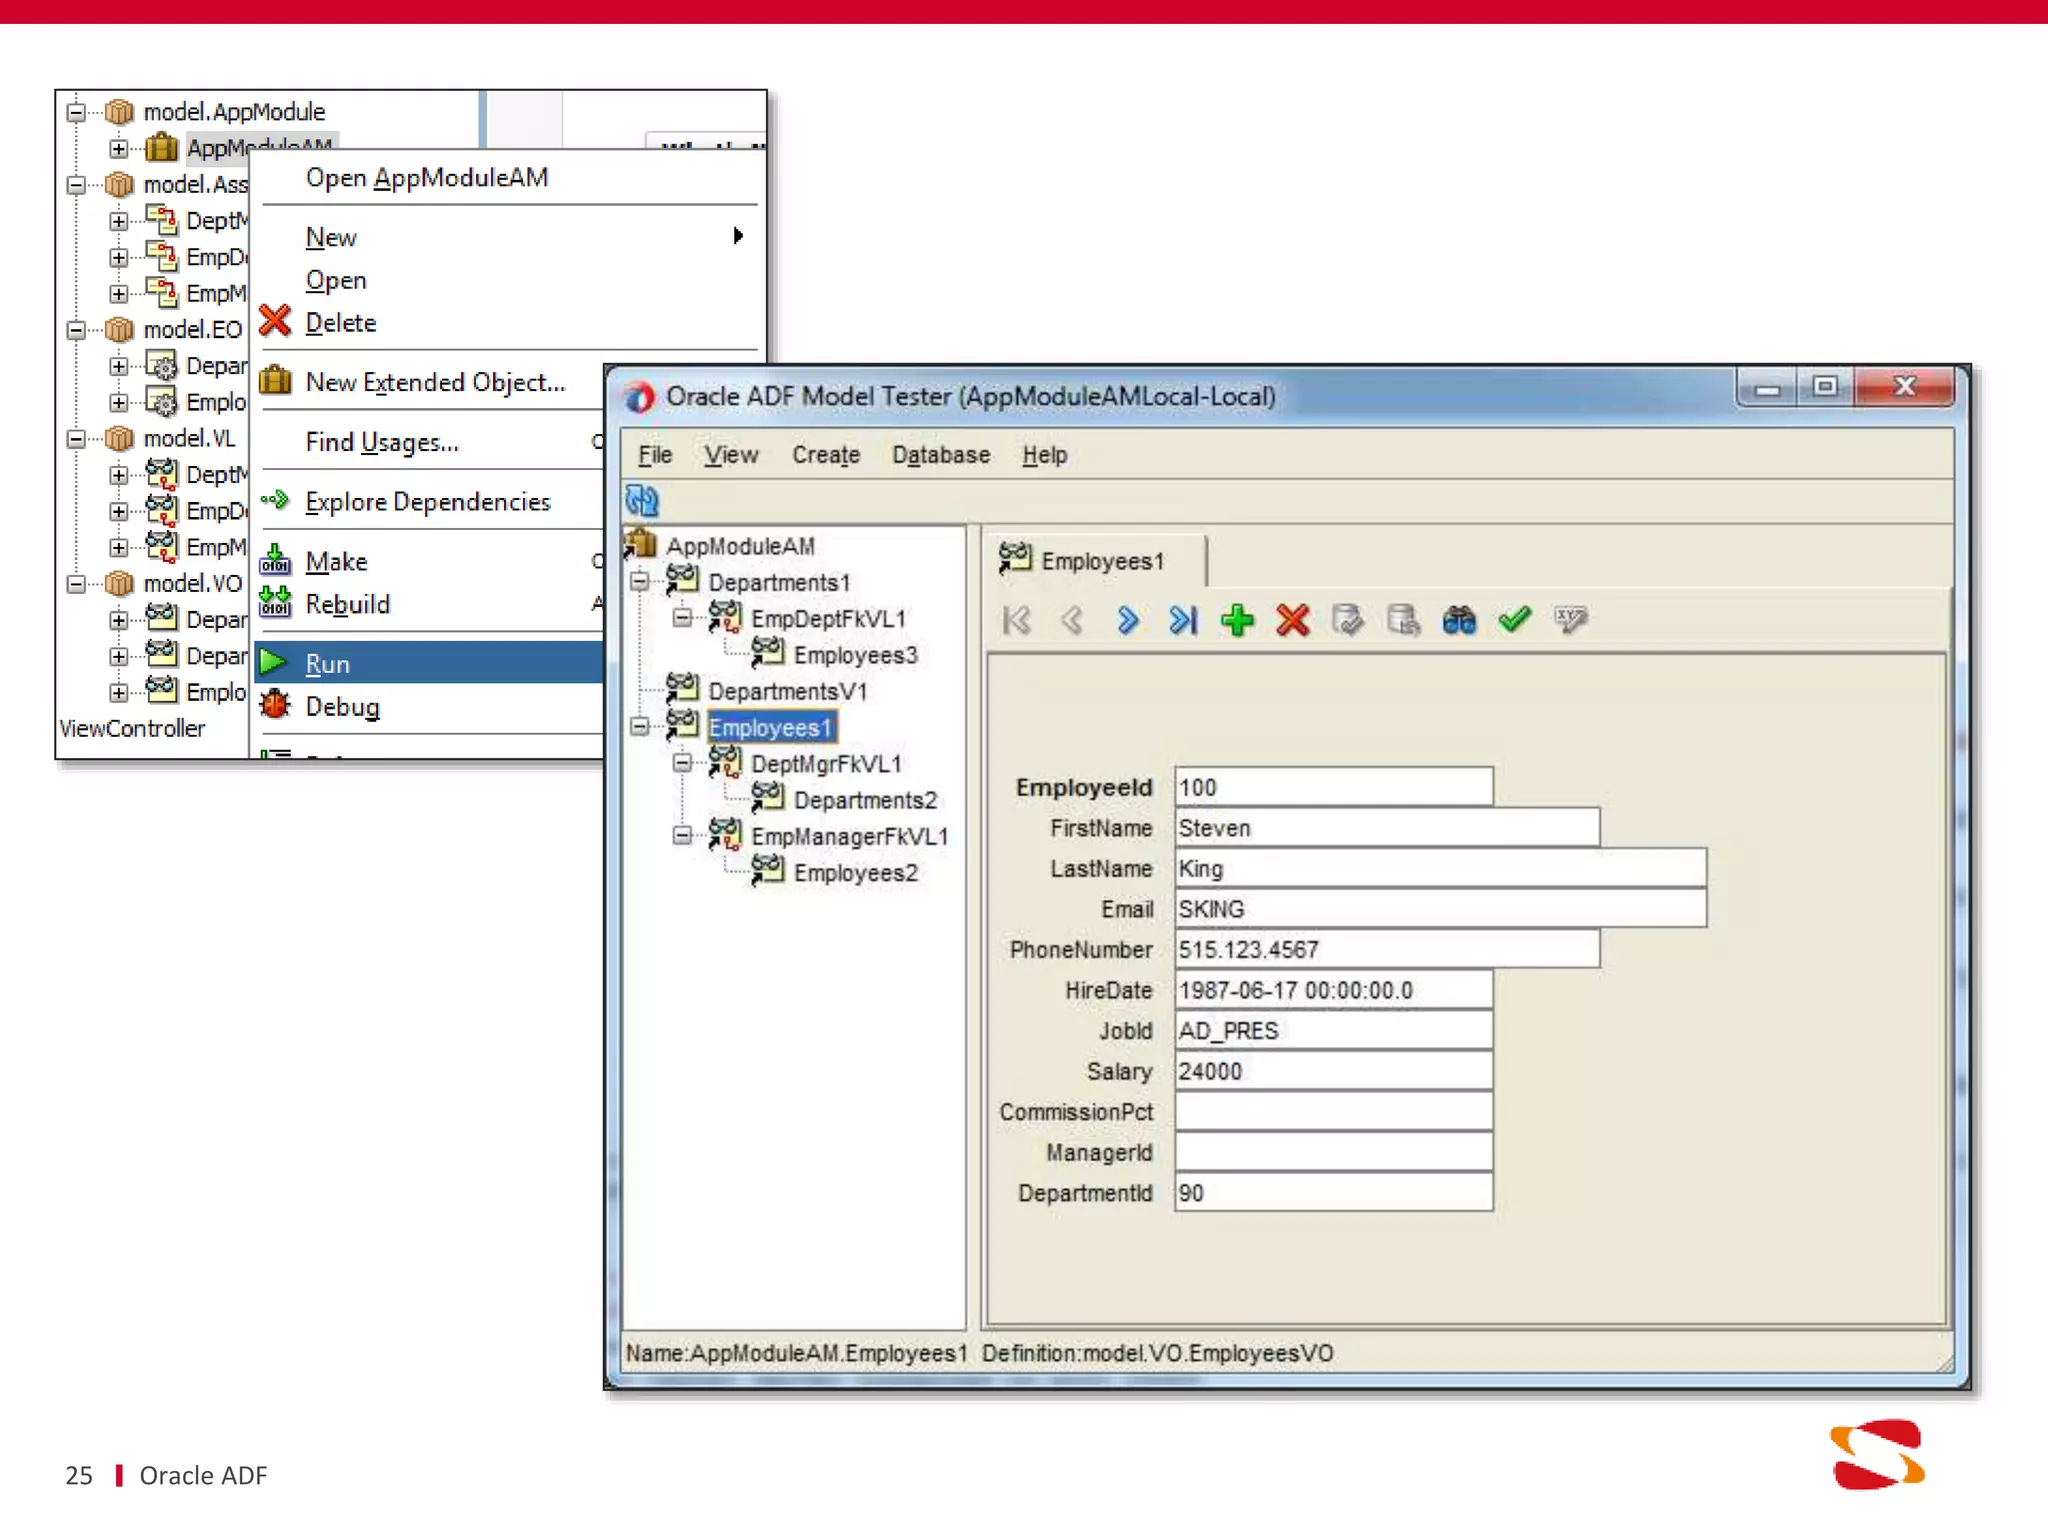Click the DepartmentId field showing 90
The height and width of the screenshot is (1536, 2048).
point(1334,1193)
